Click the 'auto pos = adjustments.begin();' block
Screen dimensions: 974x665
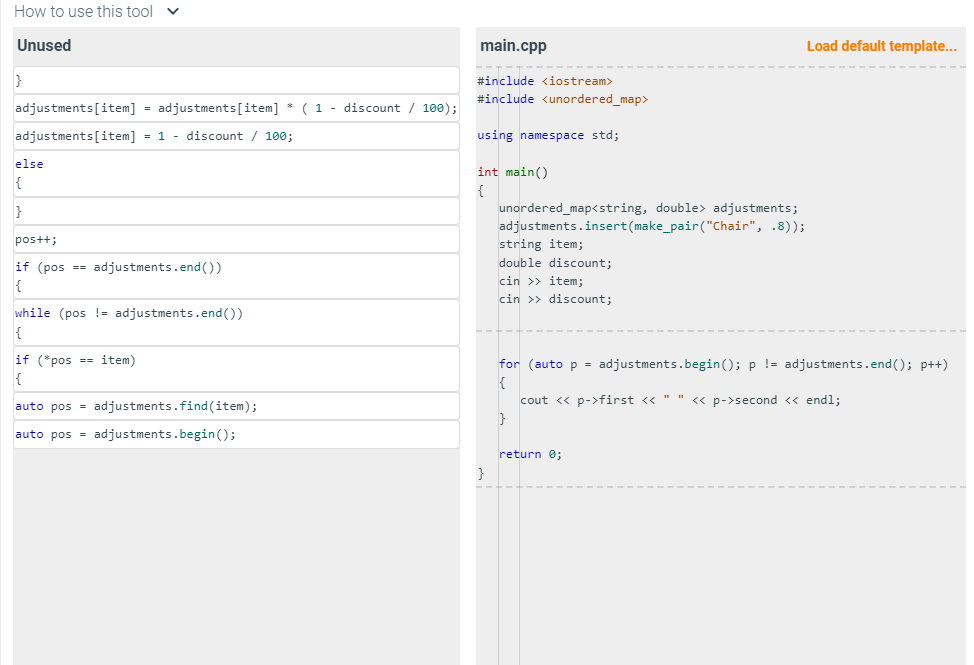236,433
